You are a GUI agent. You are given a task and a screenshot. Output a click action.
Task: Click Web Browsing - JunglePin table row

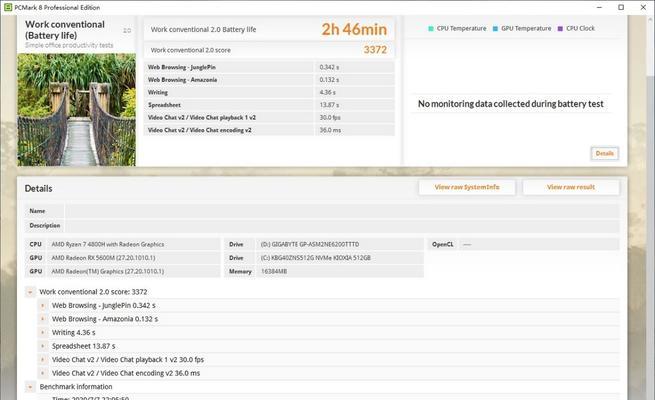(269, 67)
